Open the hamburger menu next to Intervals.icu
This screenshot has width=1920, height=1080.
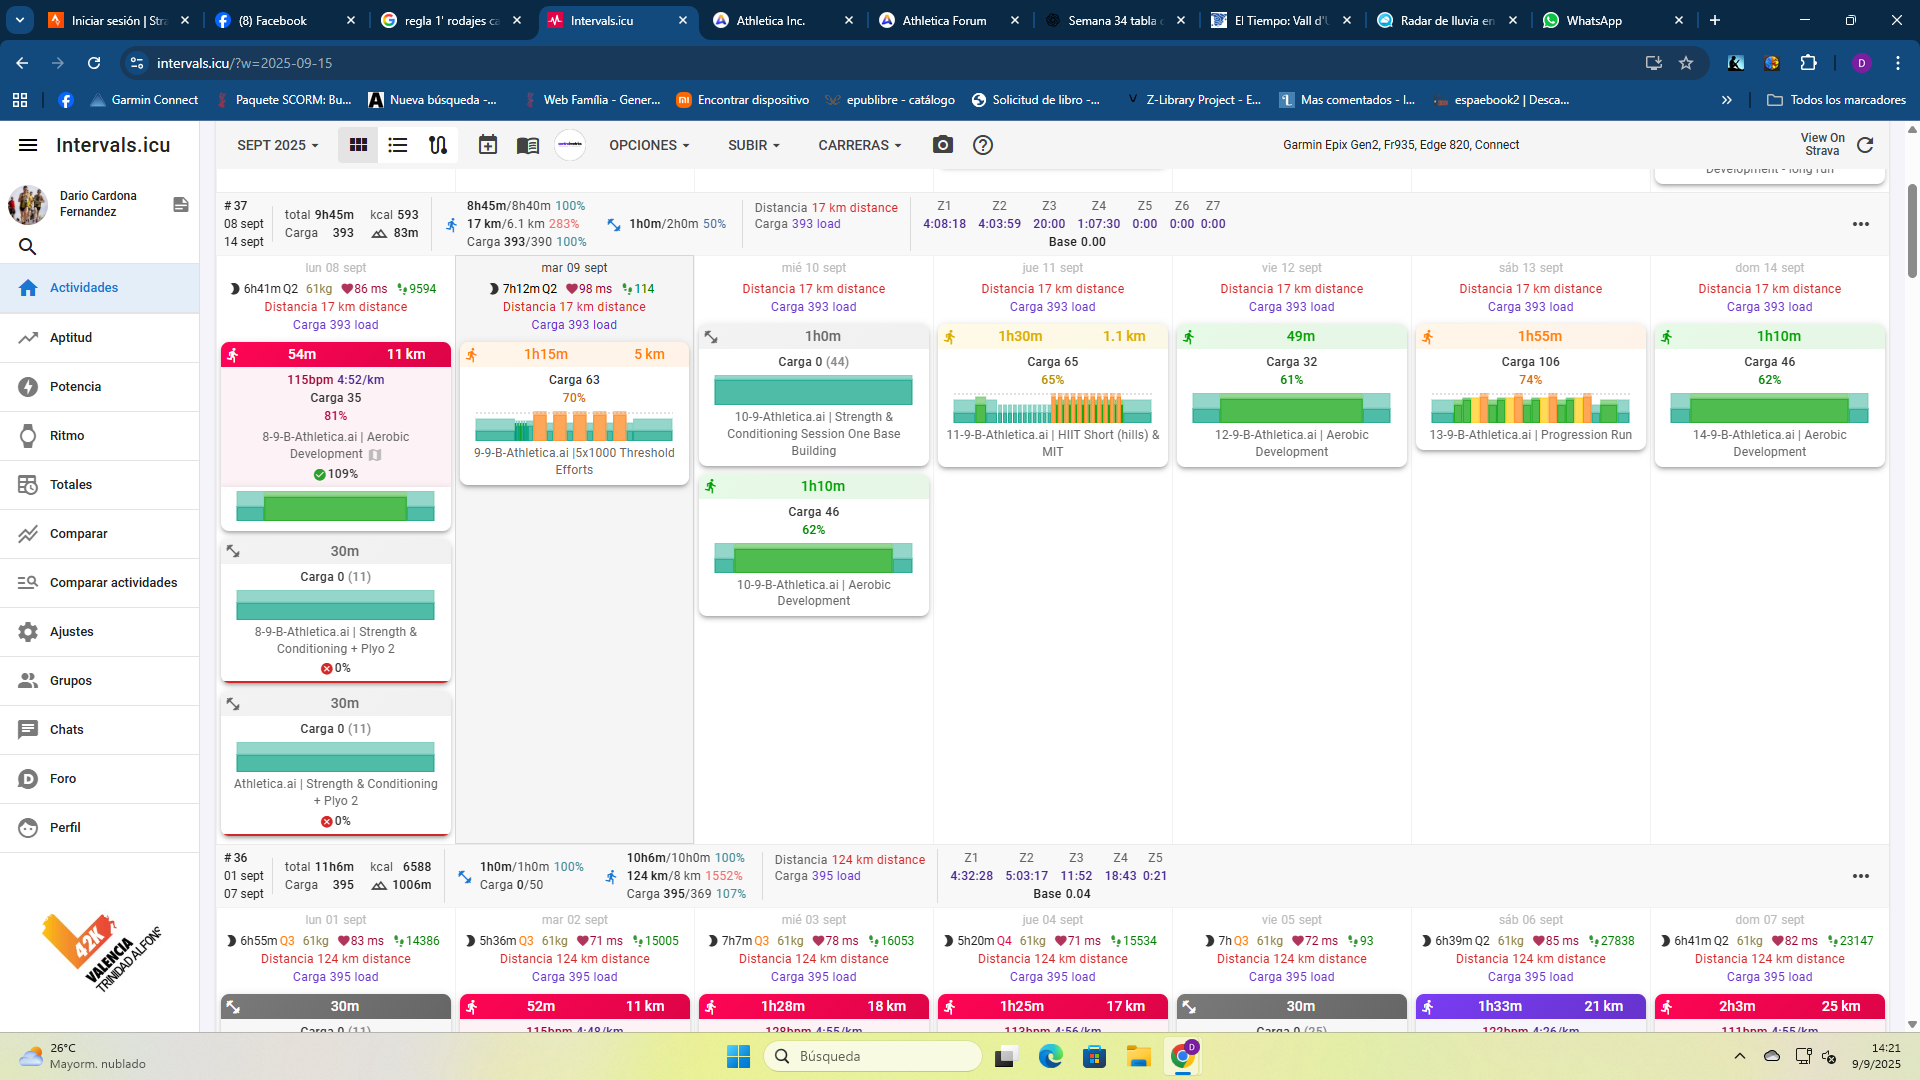(x=28, y=145)
